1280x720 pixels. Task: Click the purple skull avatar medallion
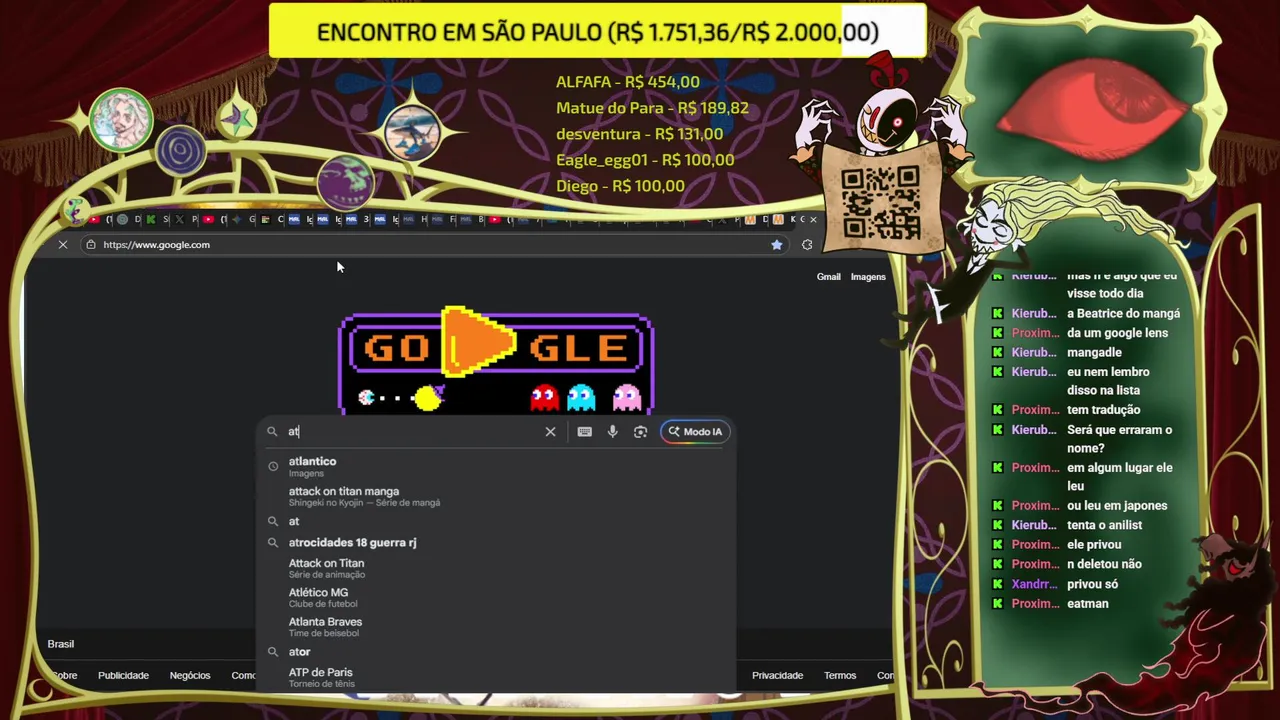click(x=346, y=181)
